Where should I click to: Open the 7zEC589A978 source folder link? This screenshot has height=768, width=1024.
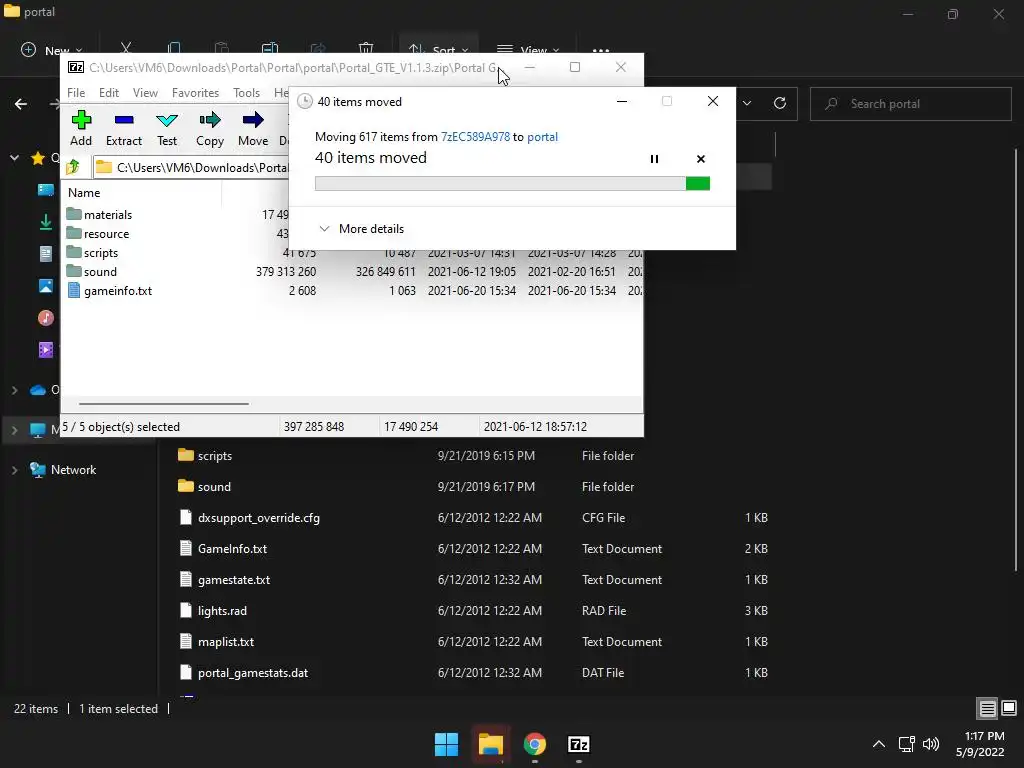(x=475, y=136)
